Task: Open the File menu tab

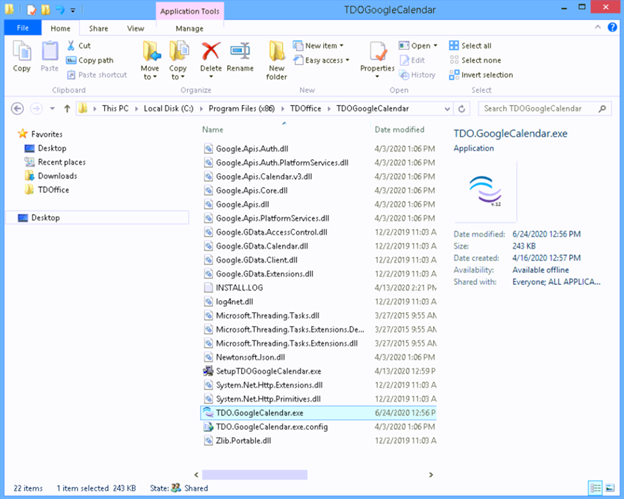Action: [22, 29]
